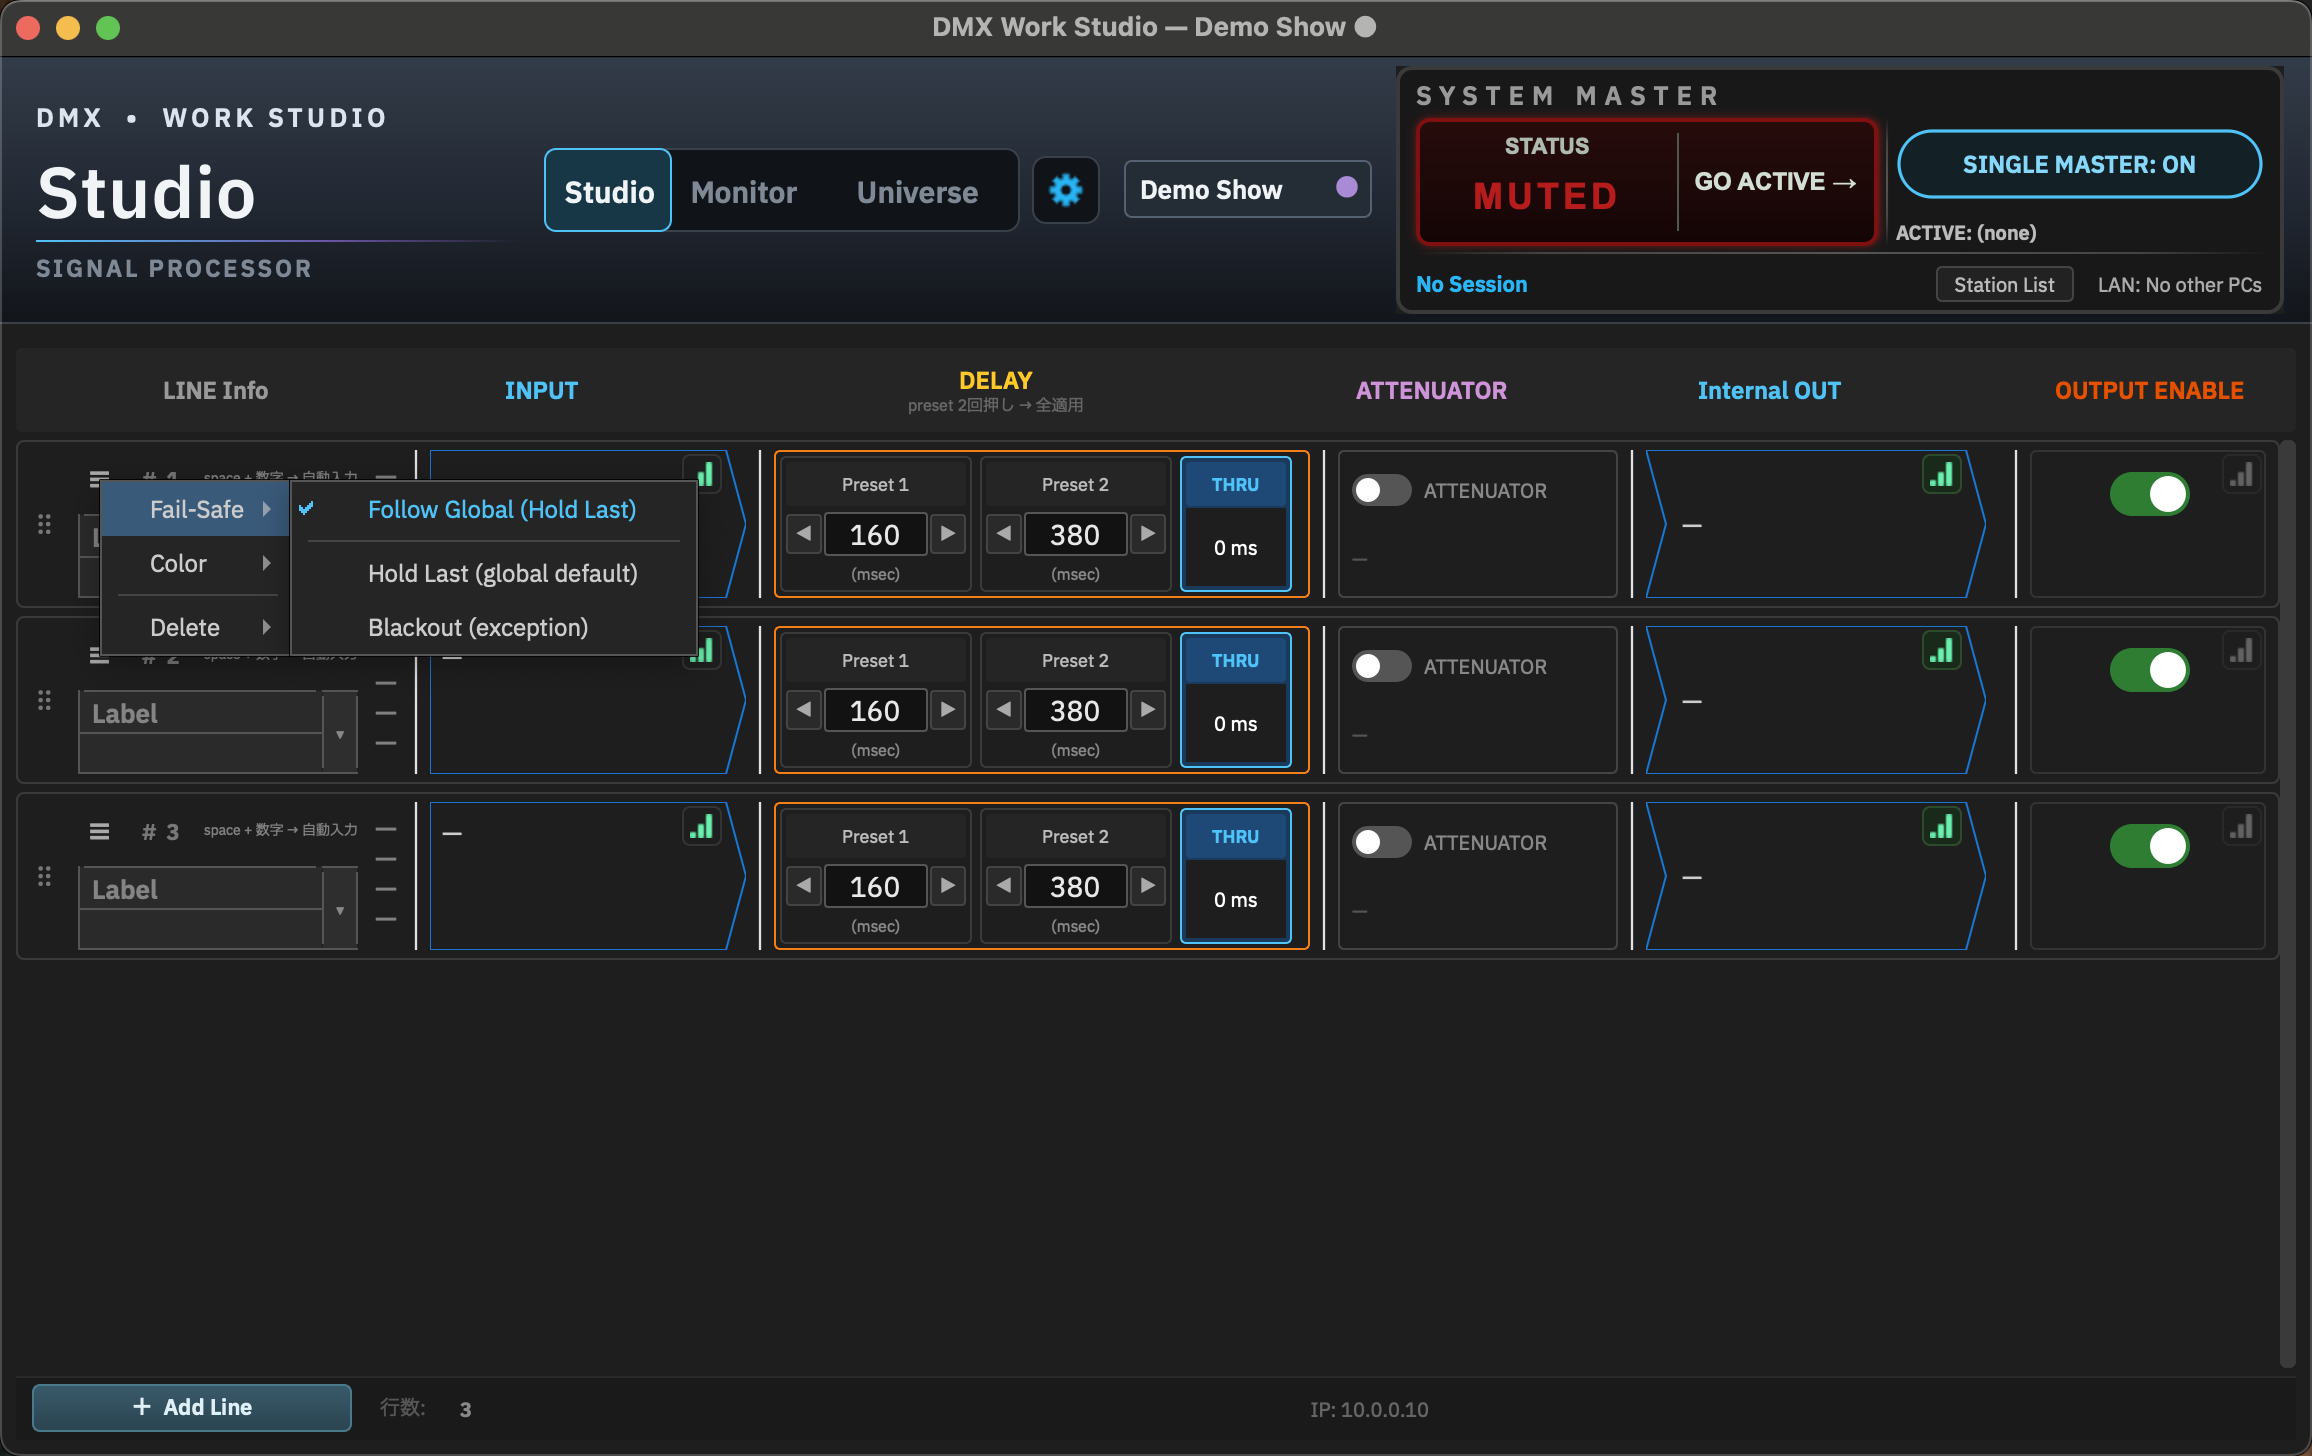The width and height of the screenshot is (2312, 1456).
Task: Disable line 3 output enable switch
Action: pyautogui.click(x=2149, y=846)
